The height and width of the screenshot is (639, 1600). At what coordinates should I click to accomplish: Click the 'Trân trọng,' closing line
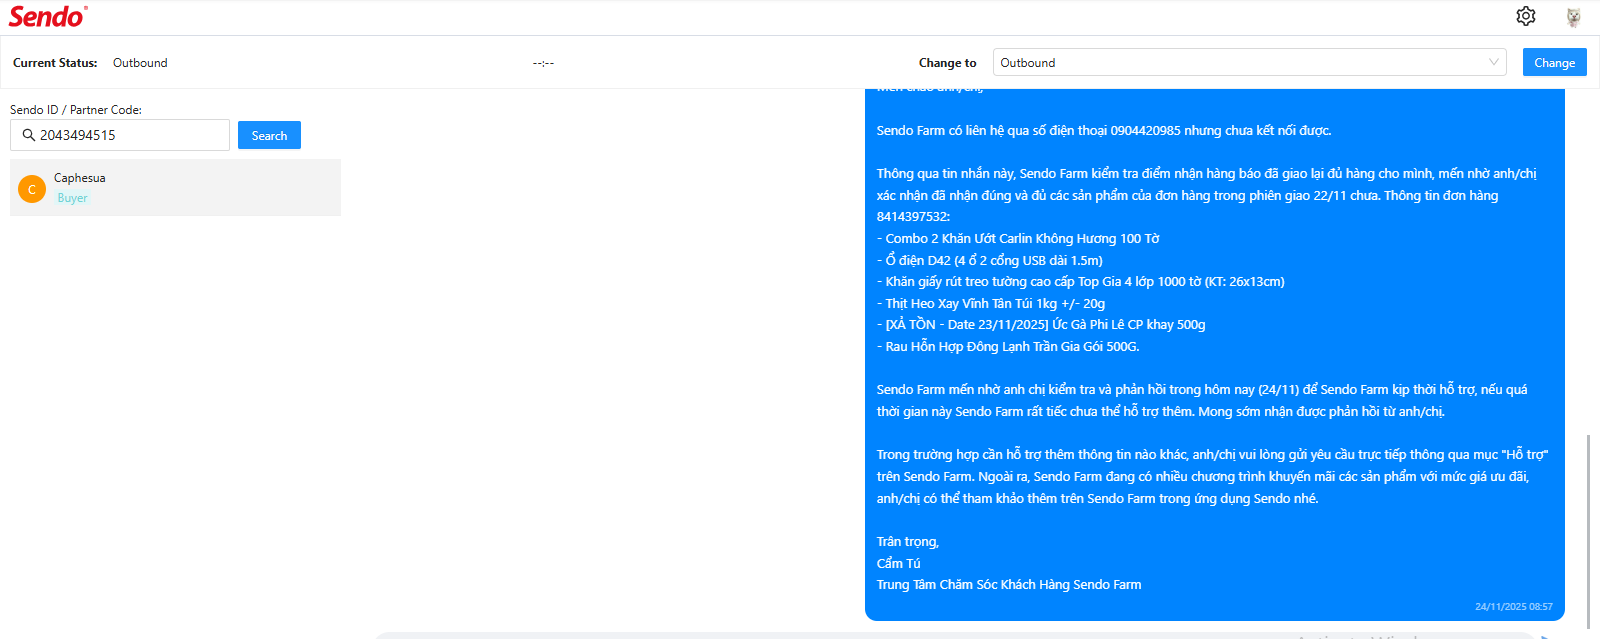coord(908,541)
